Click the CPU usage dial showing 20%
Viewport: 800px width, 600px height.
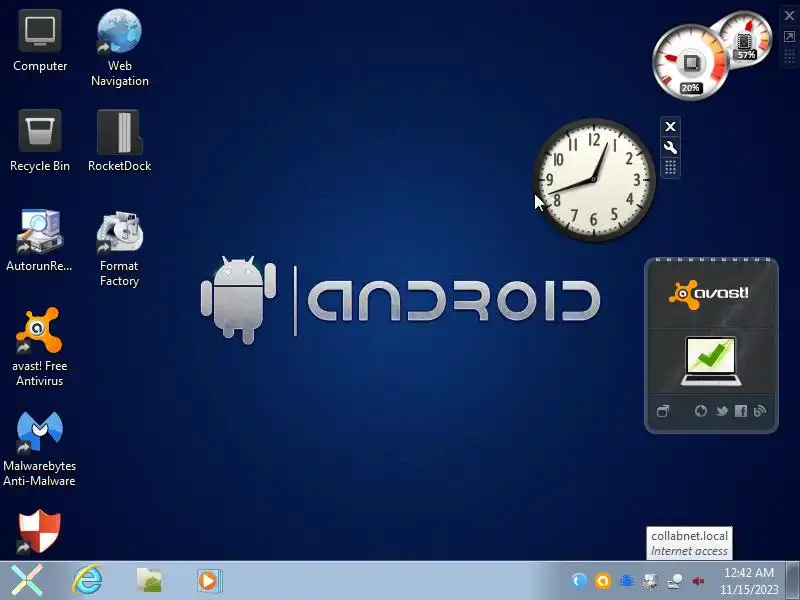tap(690, 62)
